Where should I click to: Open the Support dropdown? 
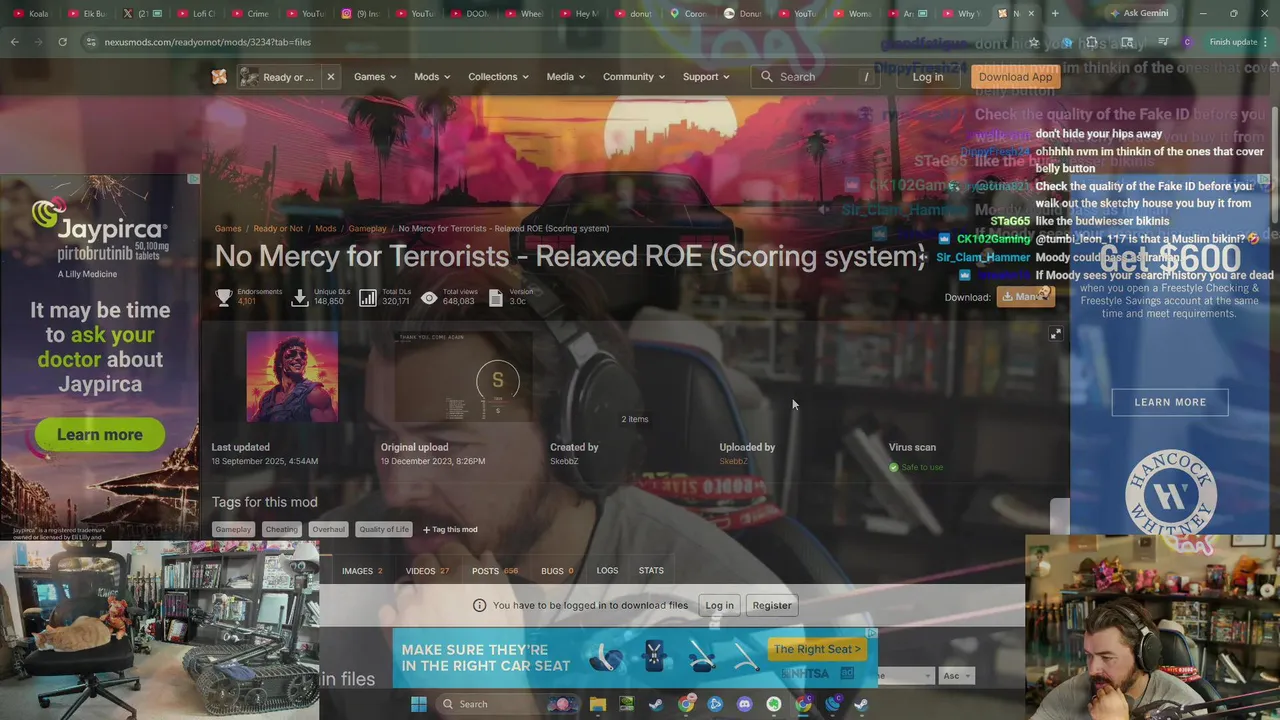[706, 77]
